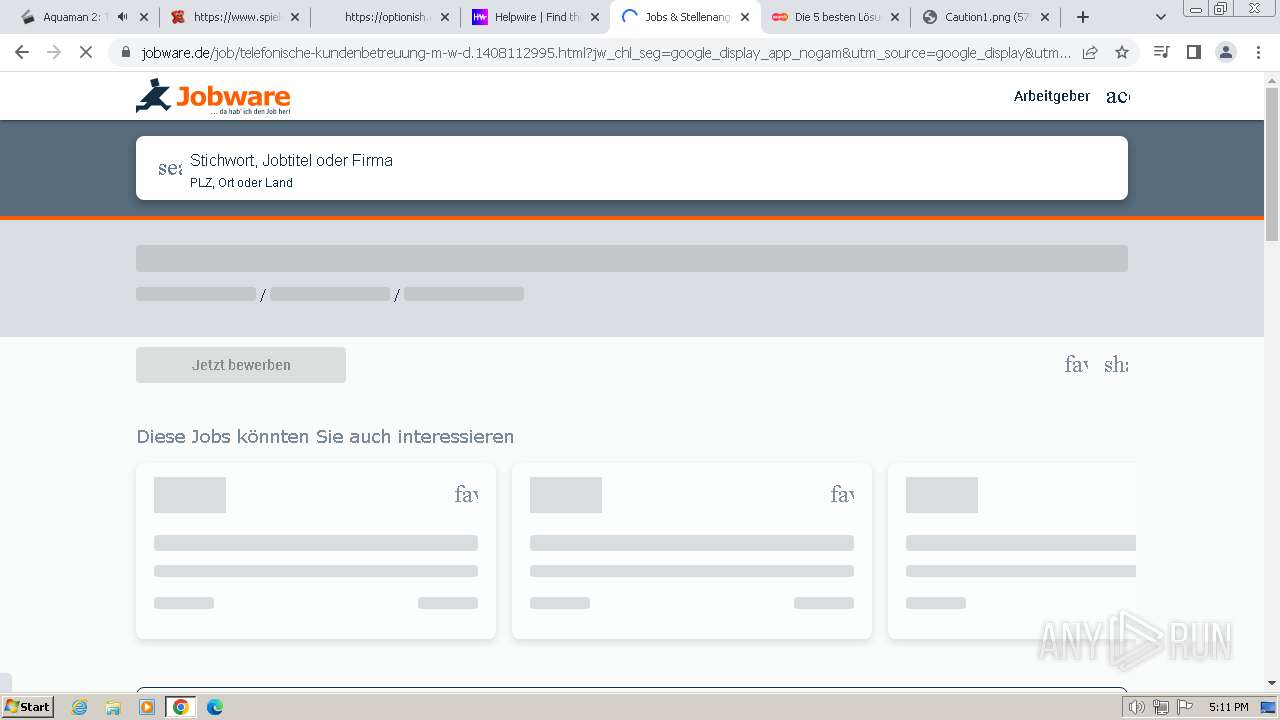
Task: Launch Internet Explorer from taskbar
Action: (x=79, y=707)
